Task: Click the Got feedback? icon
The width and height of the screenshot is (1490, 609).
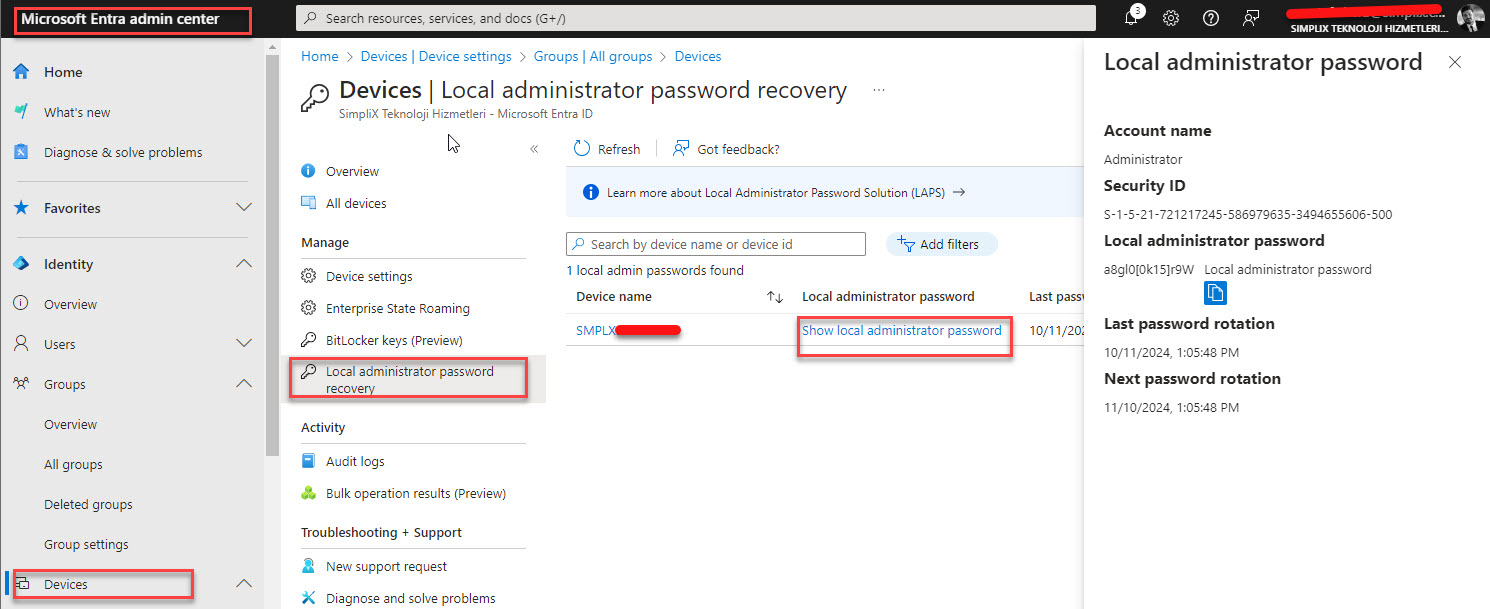Action: tap(682, 149)
